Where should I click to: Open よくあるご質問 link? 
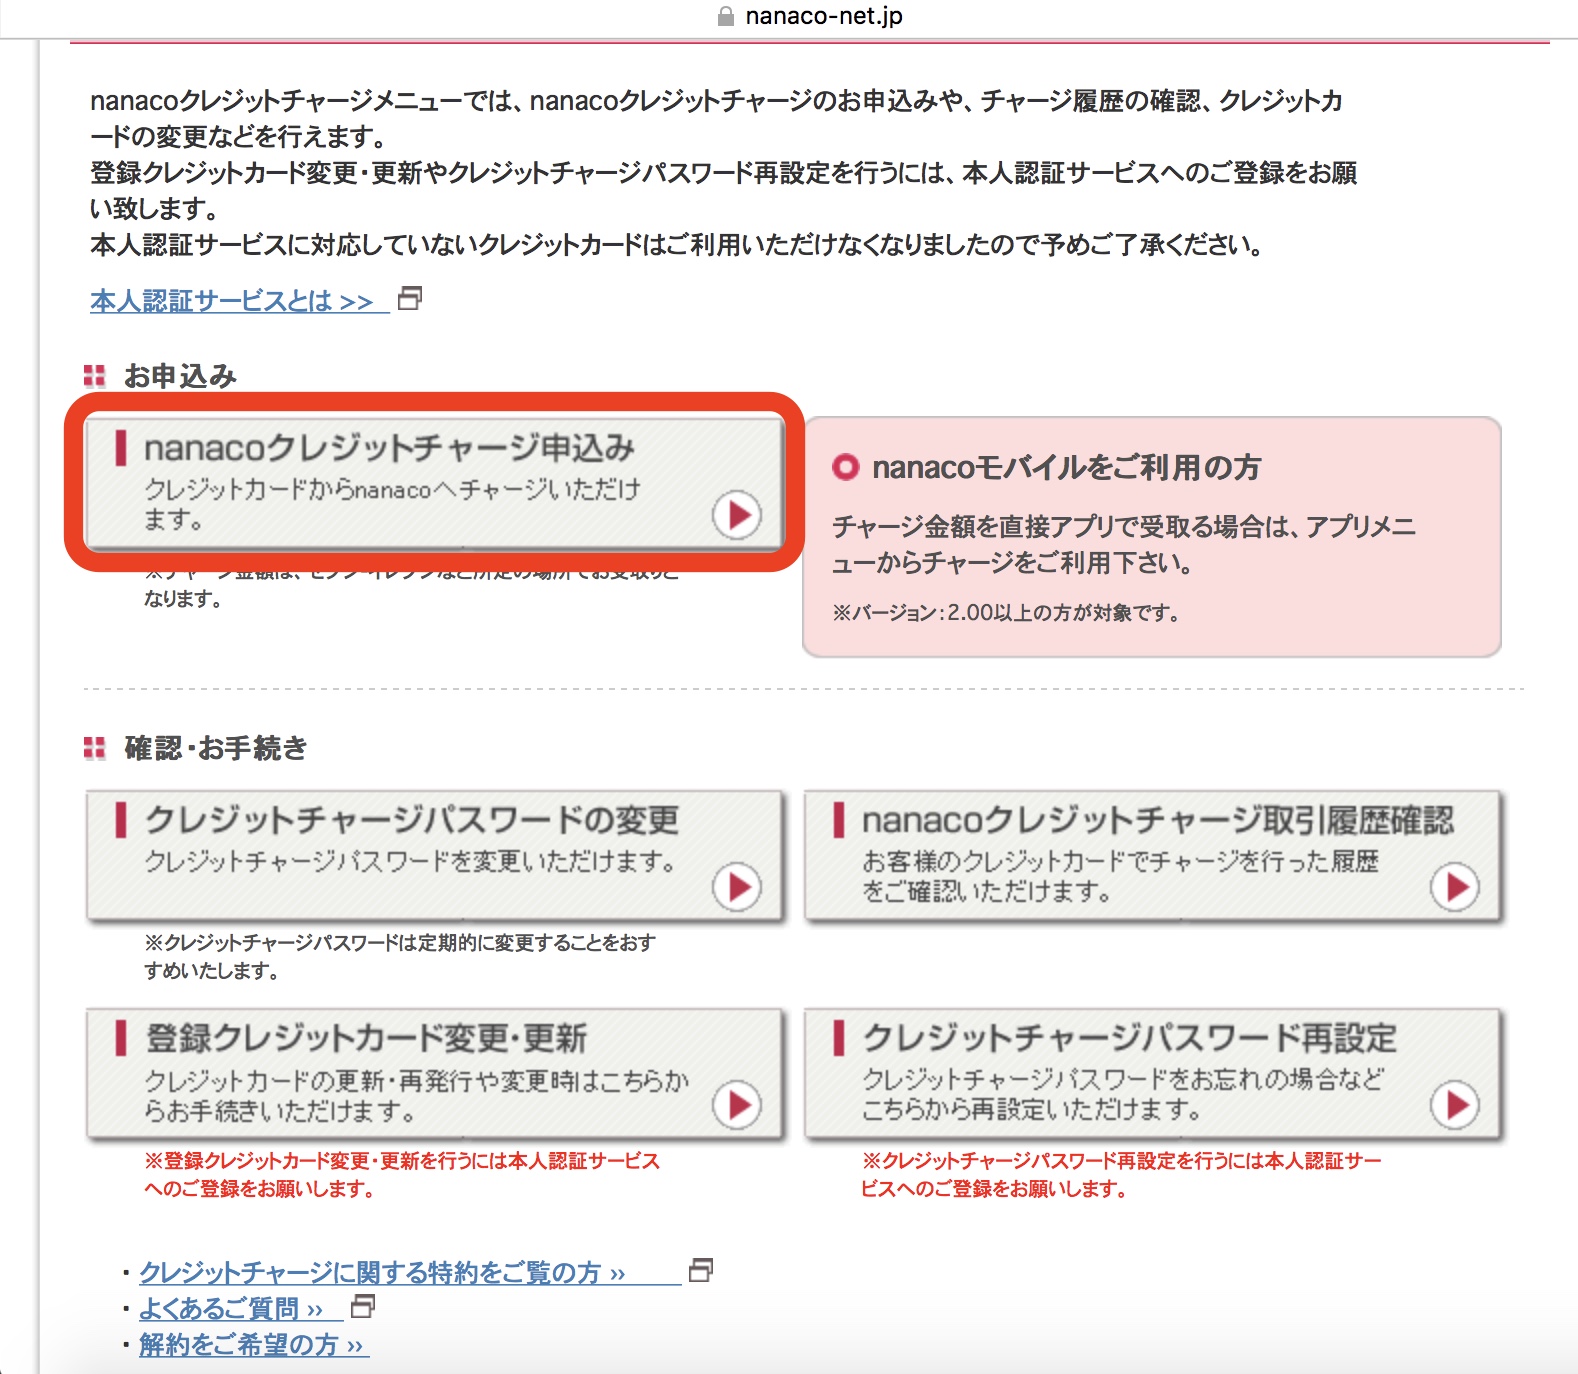[240, 1308]
